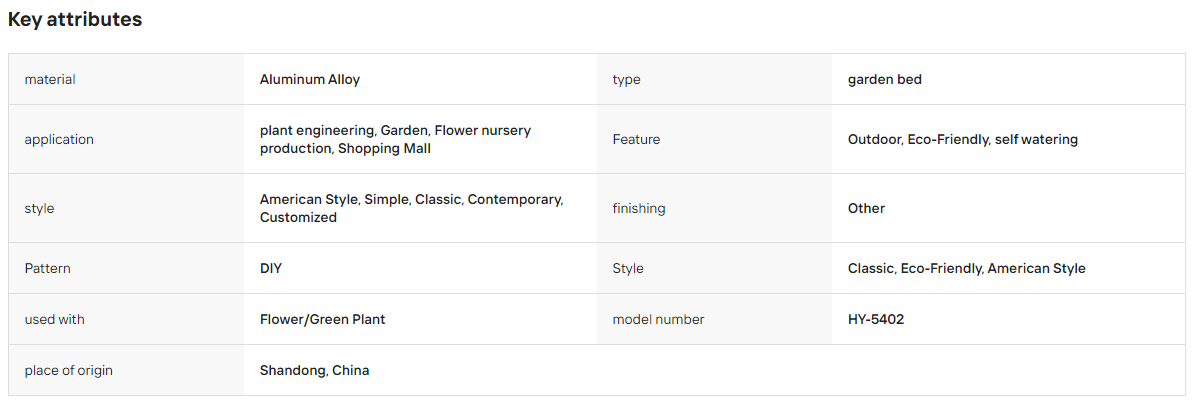Select the Shandong, China origin value
The height and width of the screenshot is (400, 1195).
click(x=314, y=370)
